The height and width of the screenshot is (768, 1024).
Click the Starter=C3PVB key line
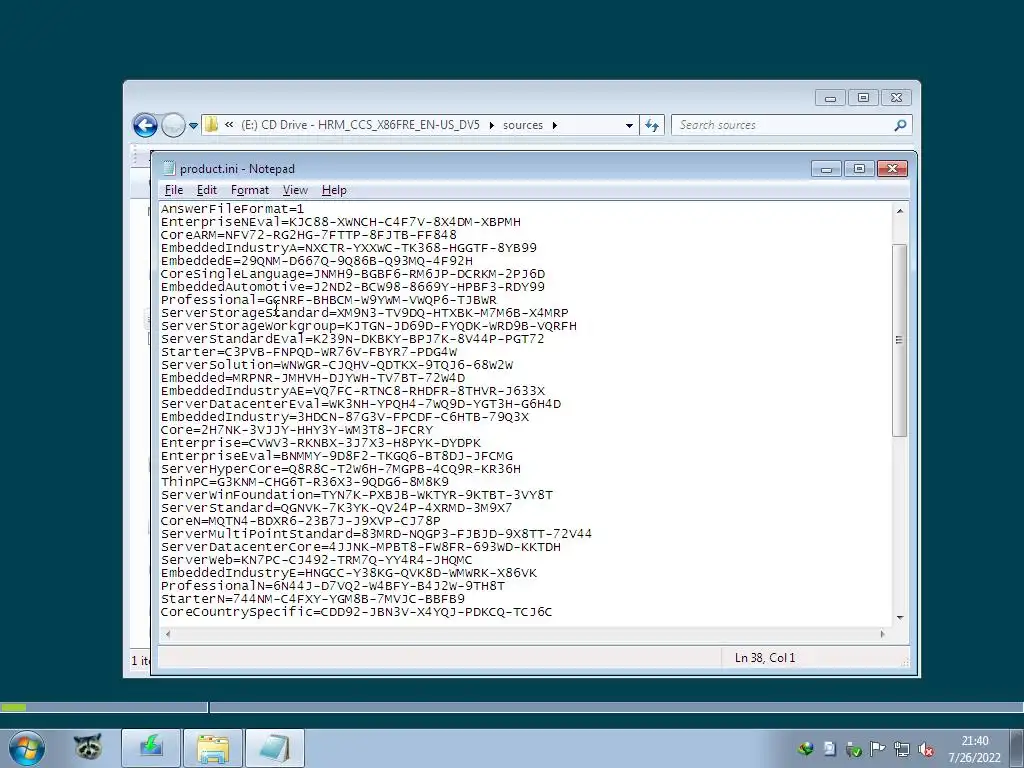(x=309, y=352)
